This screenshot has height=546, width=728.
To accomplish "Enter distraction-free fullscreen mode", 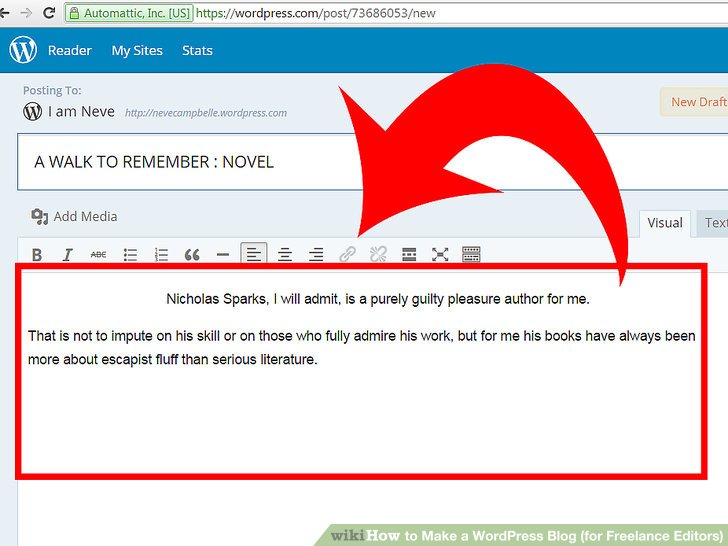I will point(440,255).
